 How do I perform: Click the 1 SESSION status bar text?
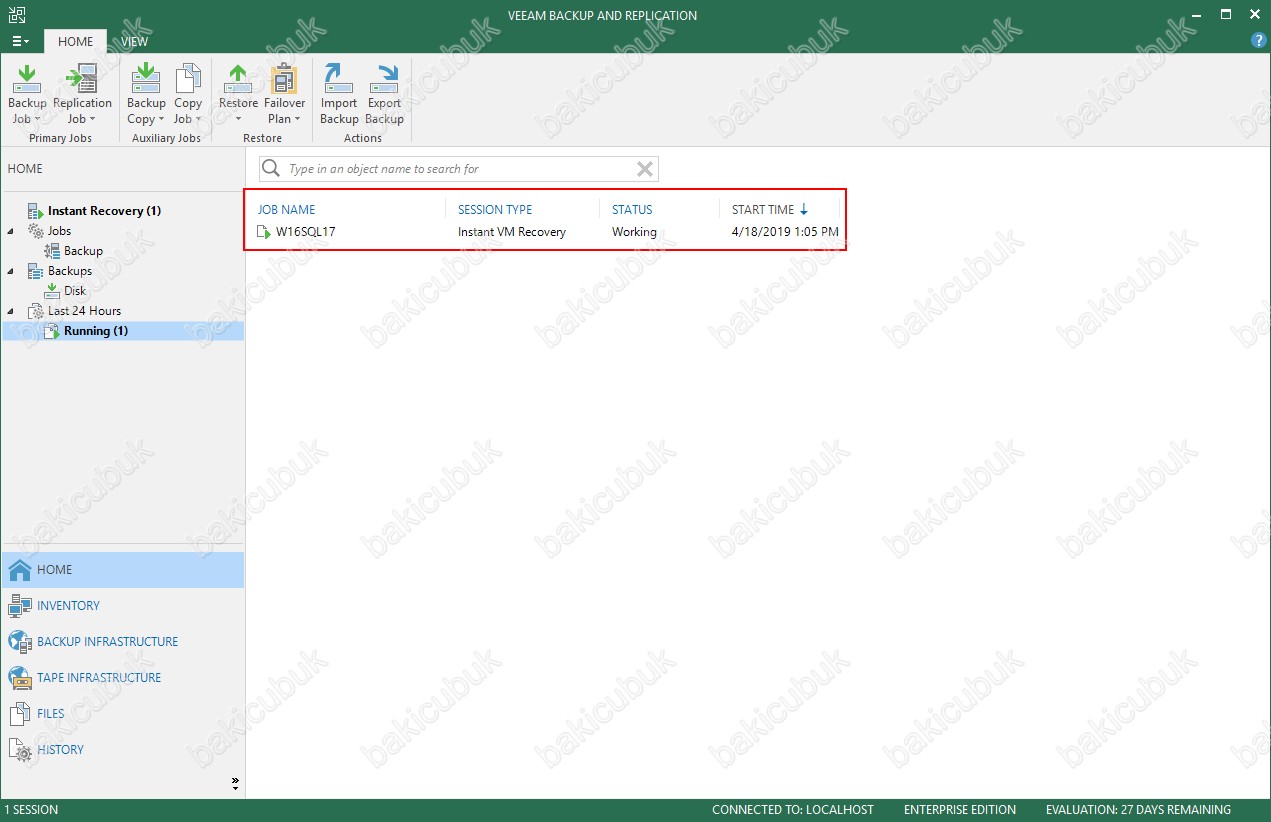click(x=32, y=810)
